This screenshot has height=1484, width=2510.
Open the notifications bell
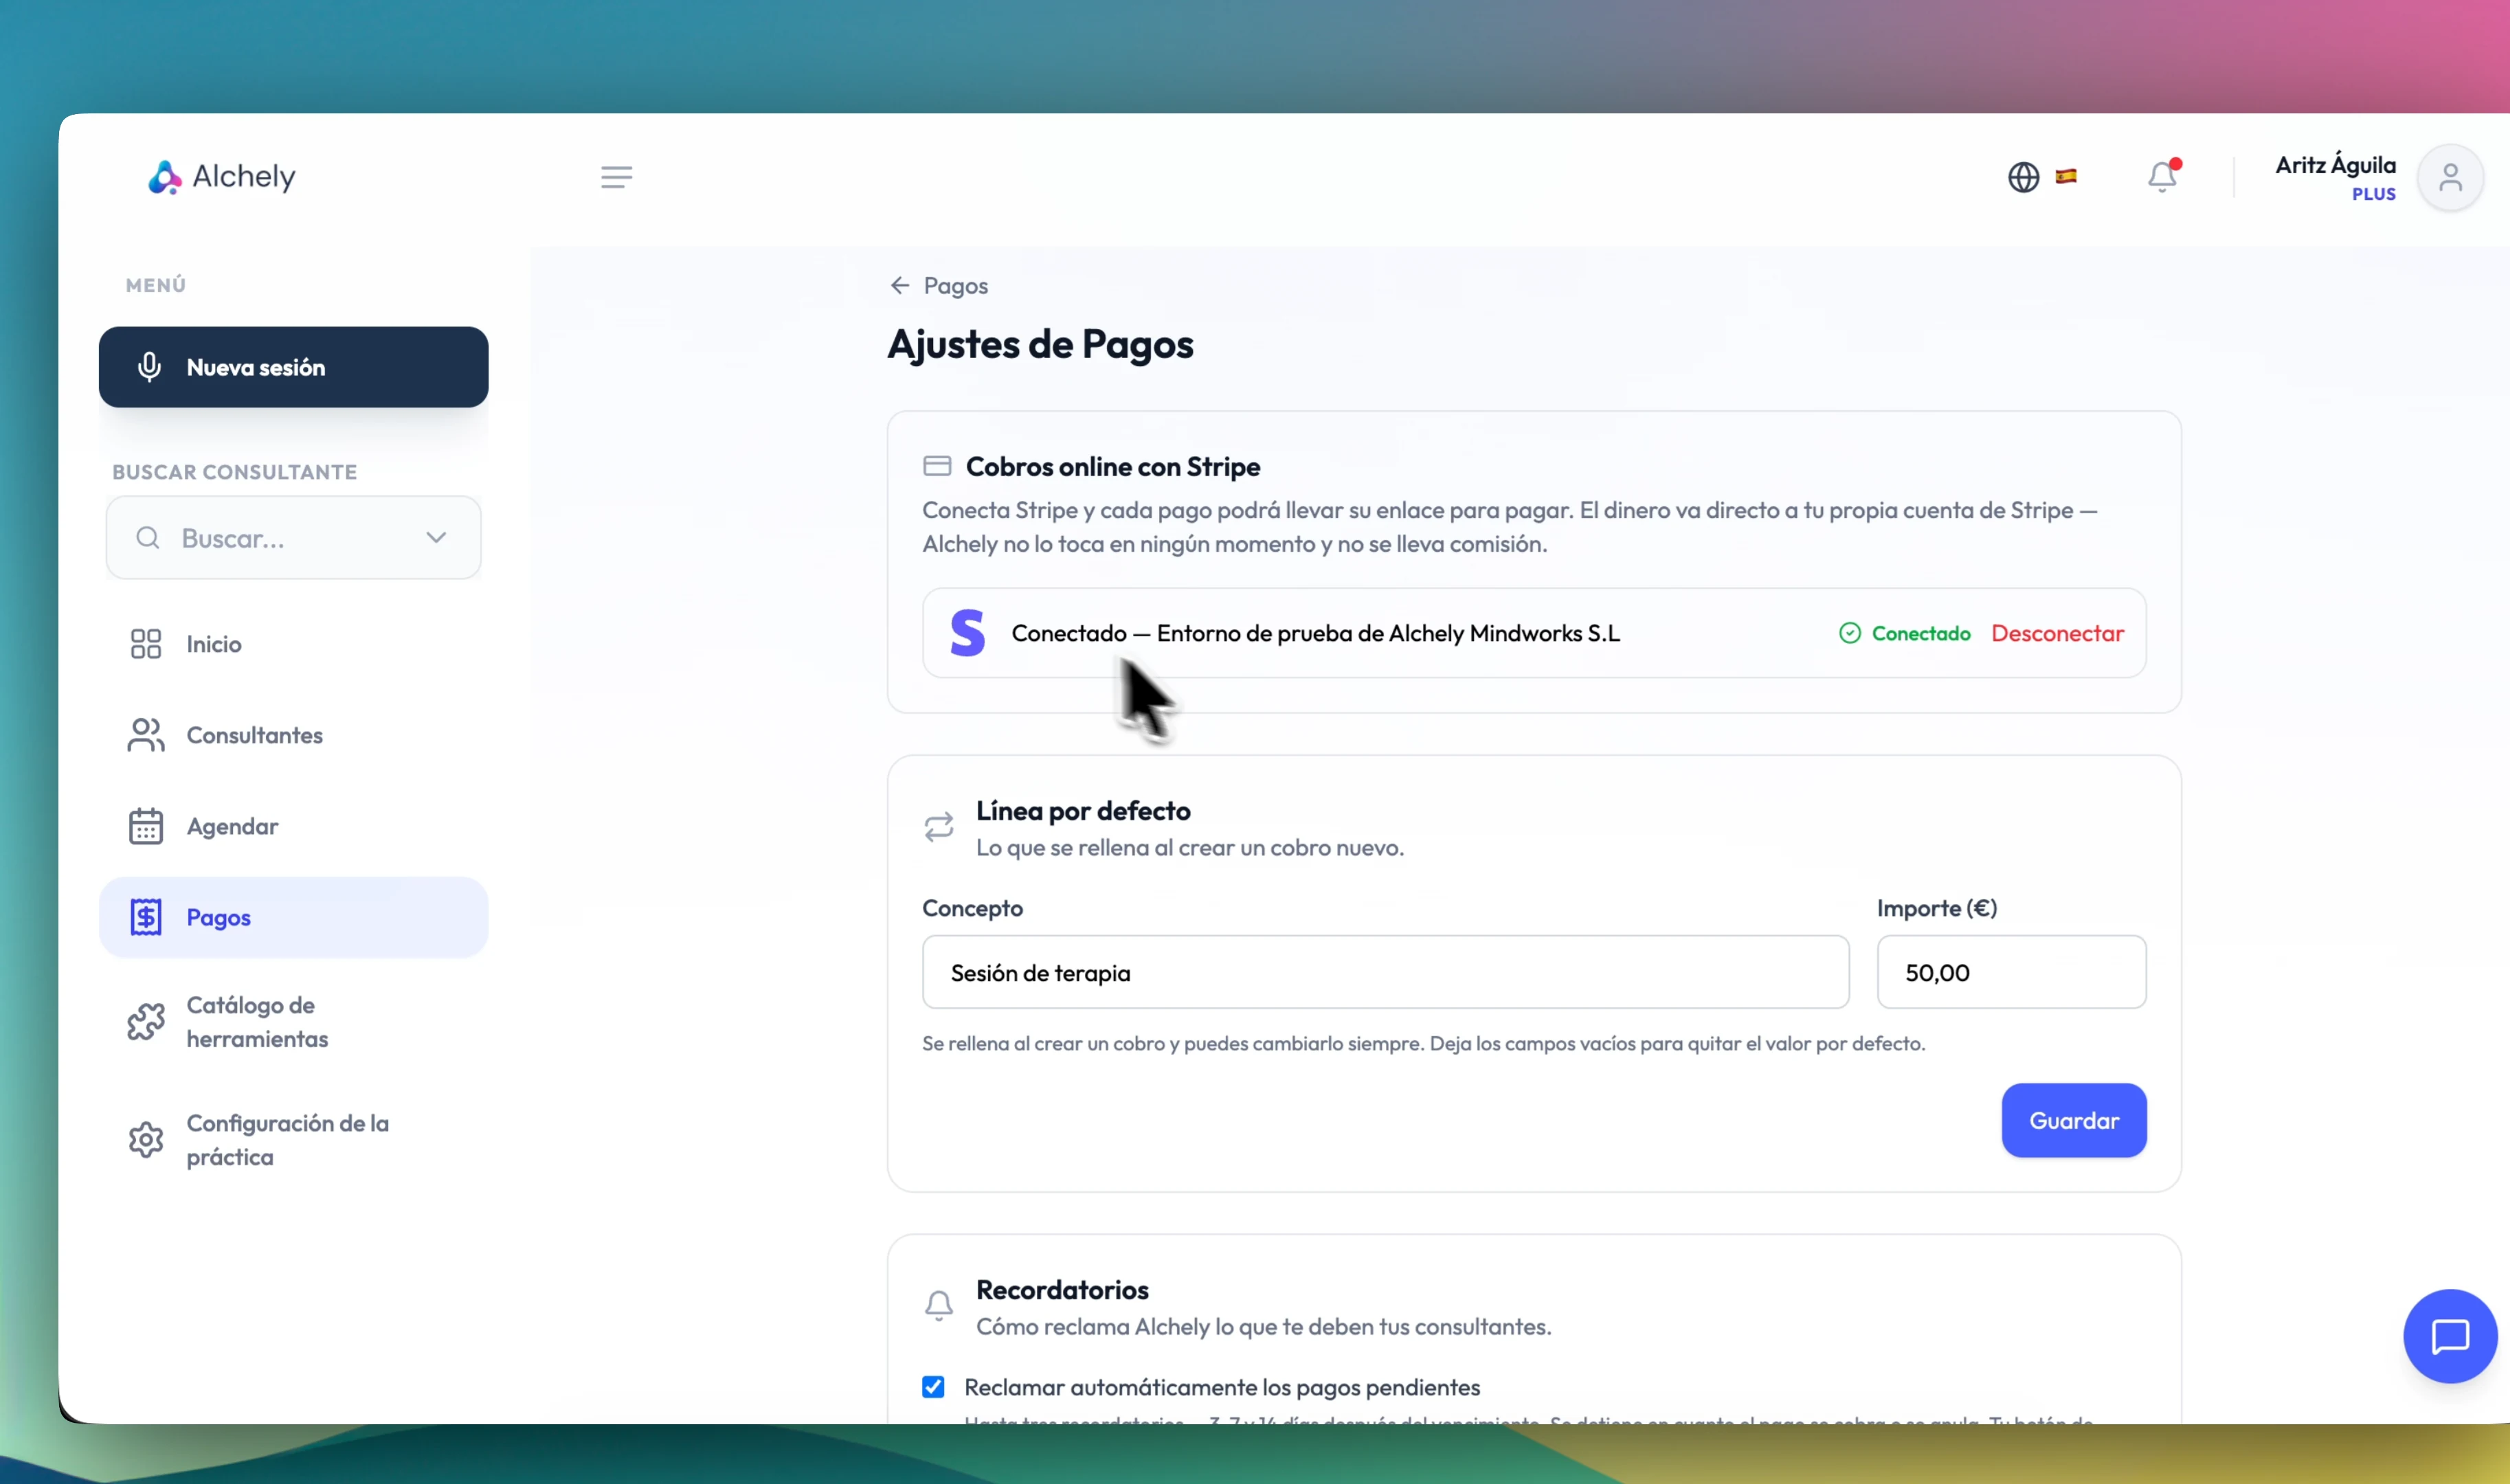[2162, 177]
